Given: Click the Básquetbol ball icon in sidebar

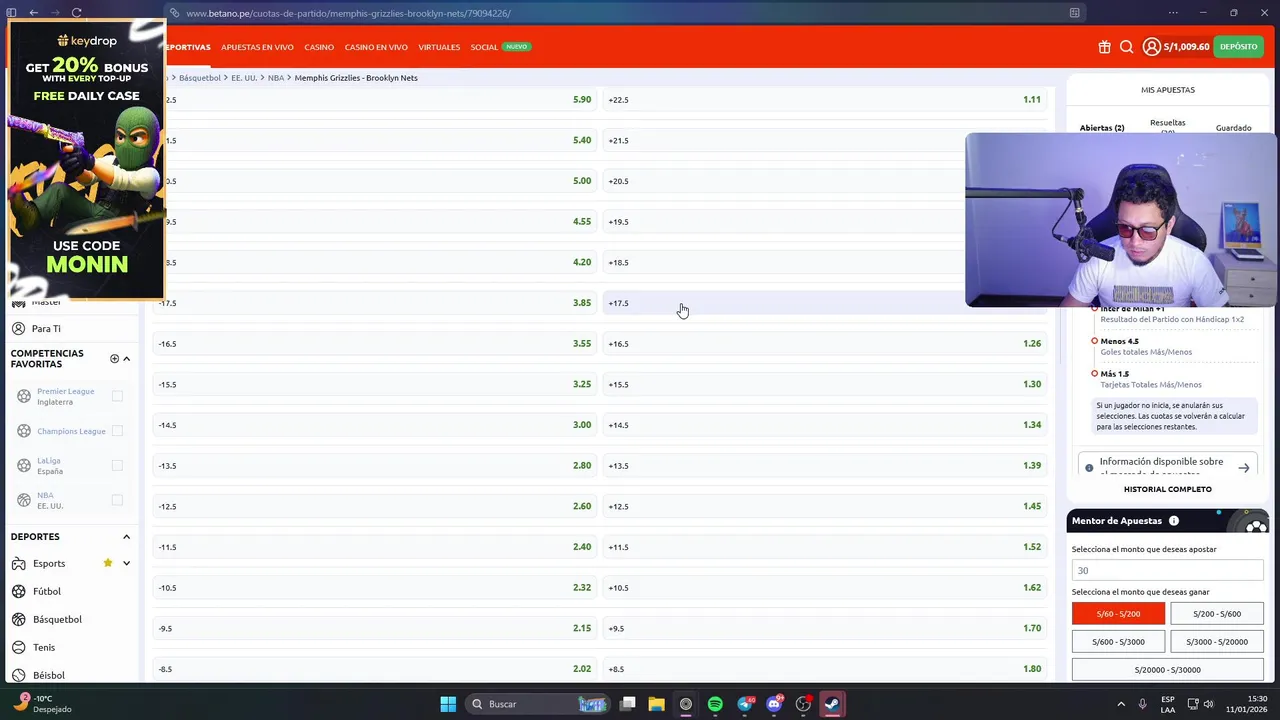Looking at the screenshot, I should coord(18,619).
